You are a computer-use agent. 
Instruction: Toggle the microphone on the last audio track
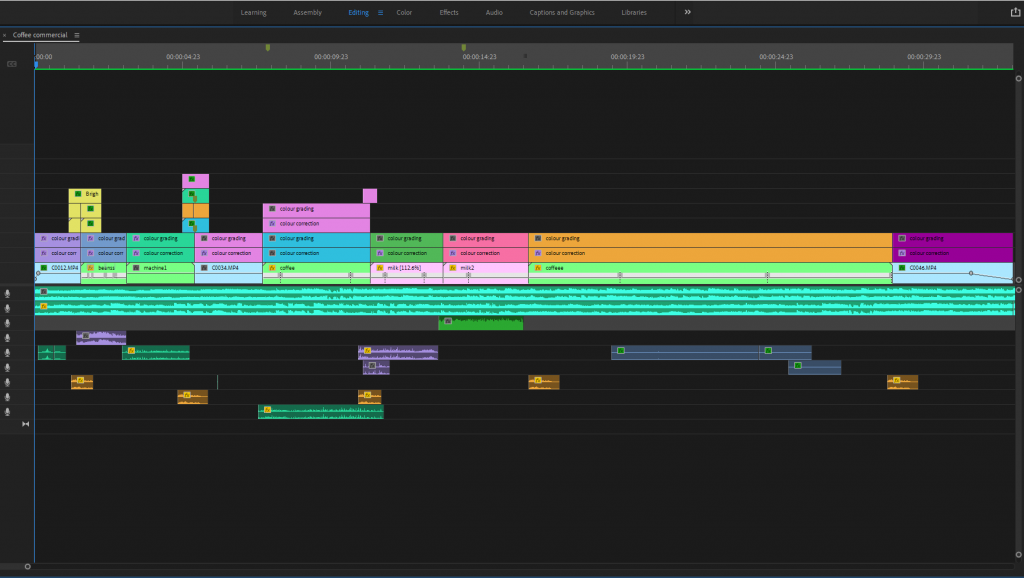tap(9, 412)
